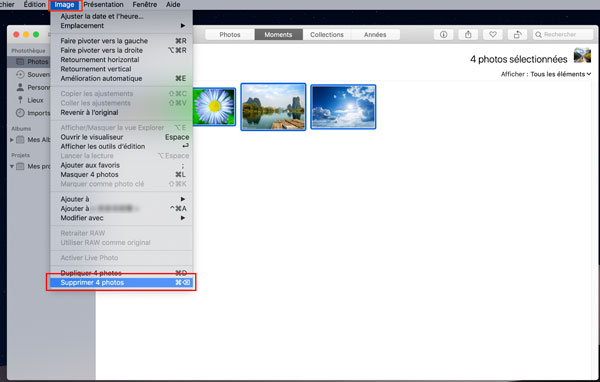Select the lake and mountains photo
Viewport: 600px width, 382px height.
(273, 107)
